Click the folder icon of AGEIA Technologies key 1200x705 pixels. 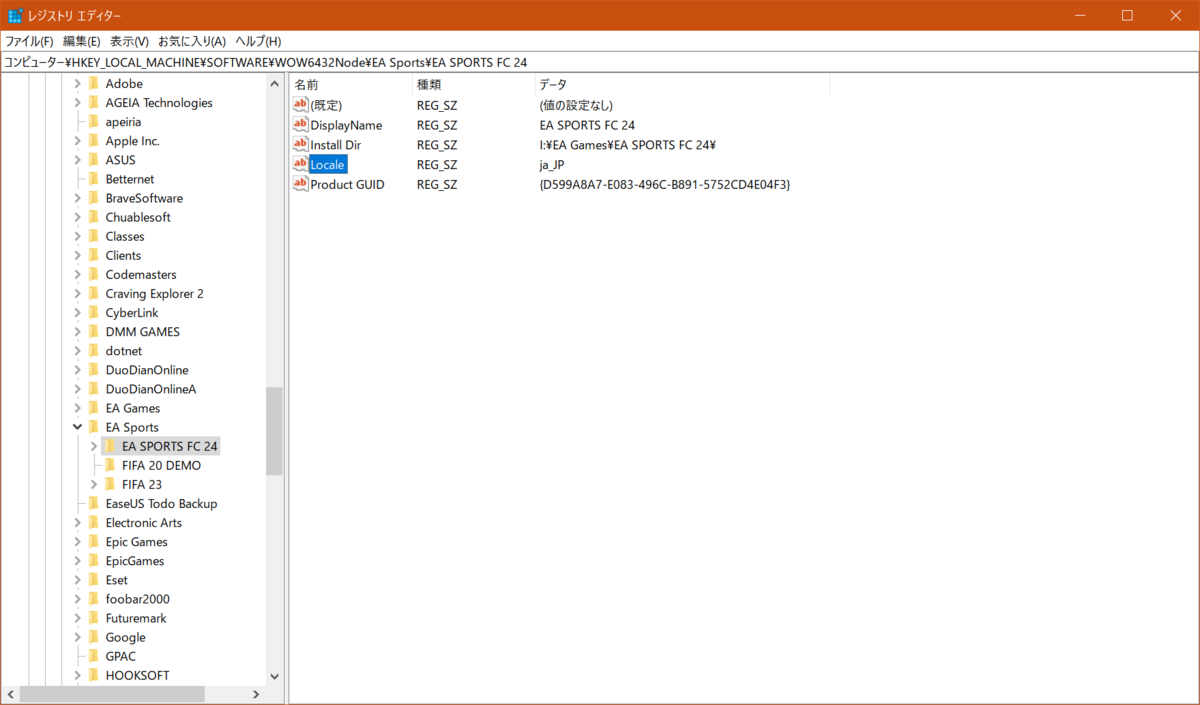[x=94, y=103]
